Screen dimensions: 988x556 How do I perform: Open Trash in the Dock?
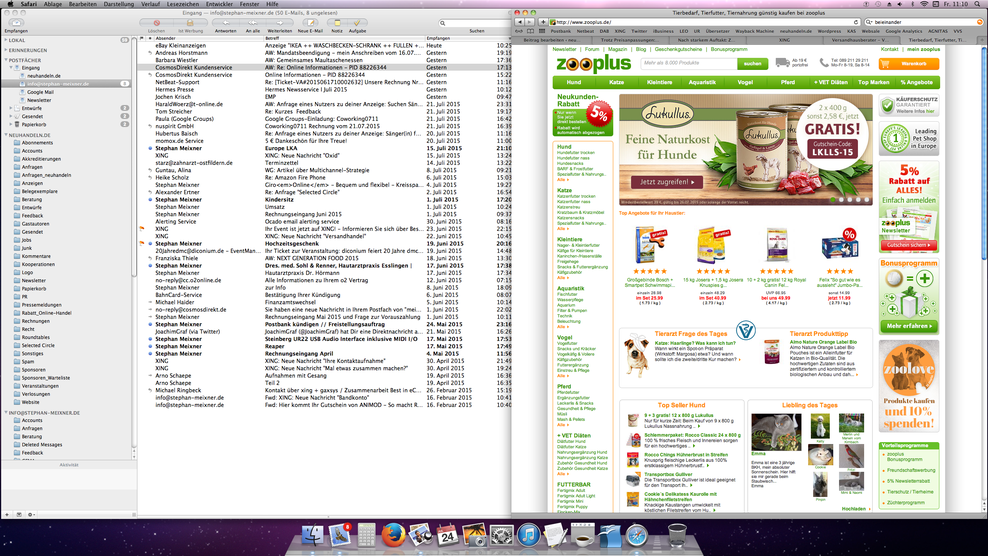coord(677,535)
